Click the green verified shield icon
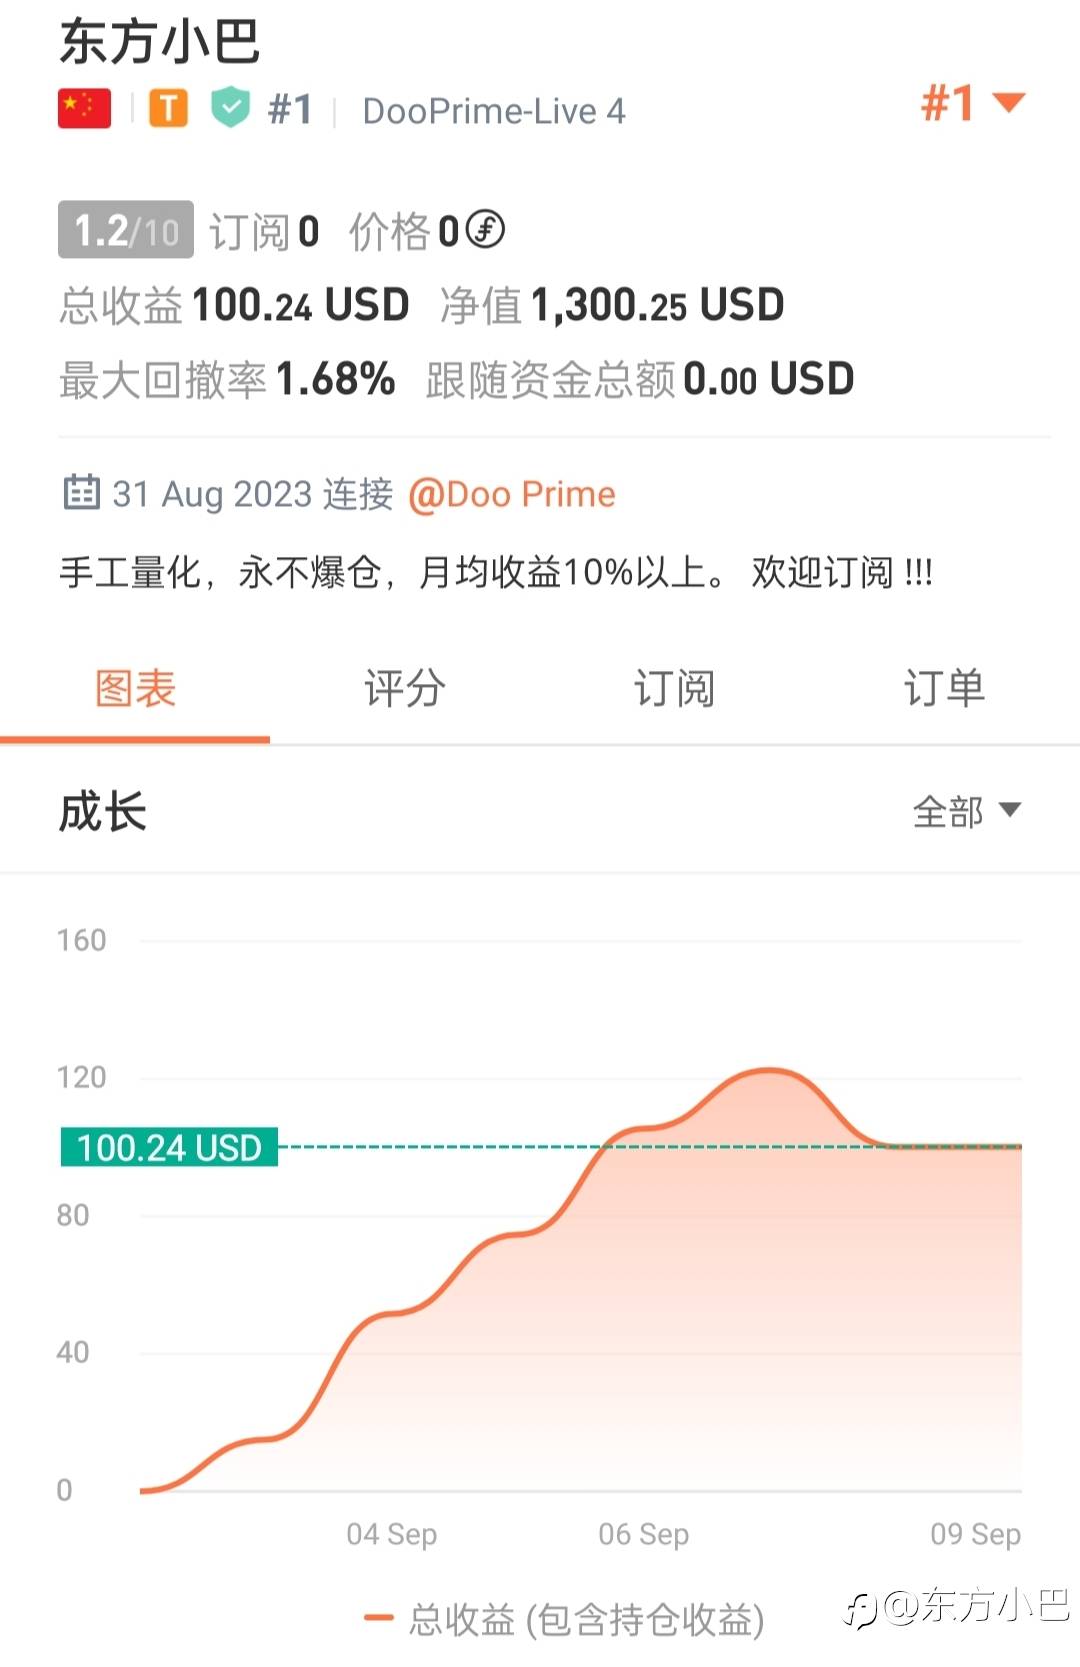Screen dimensions: 1080x1667 coord(230,108)
